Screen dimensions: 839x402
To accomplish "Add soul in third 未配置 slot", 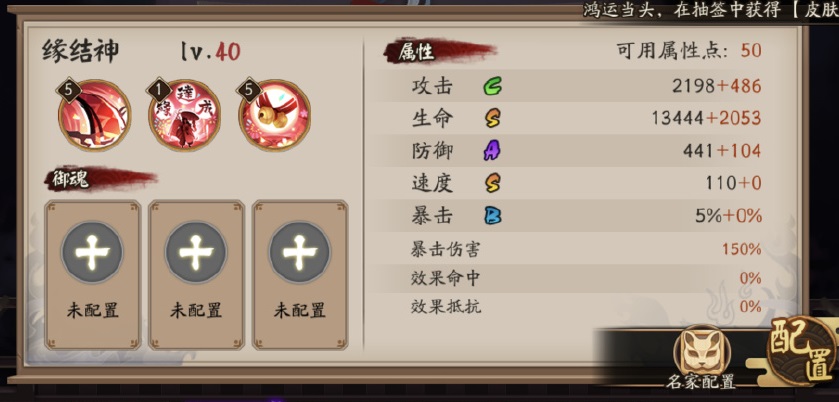I will [x=300, y=275].
